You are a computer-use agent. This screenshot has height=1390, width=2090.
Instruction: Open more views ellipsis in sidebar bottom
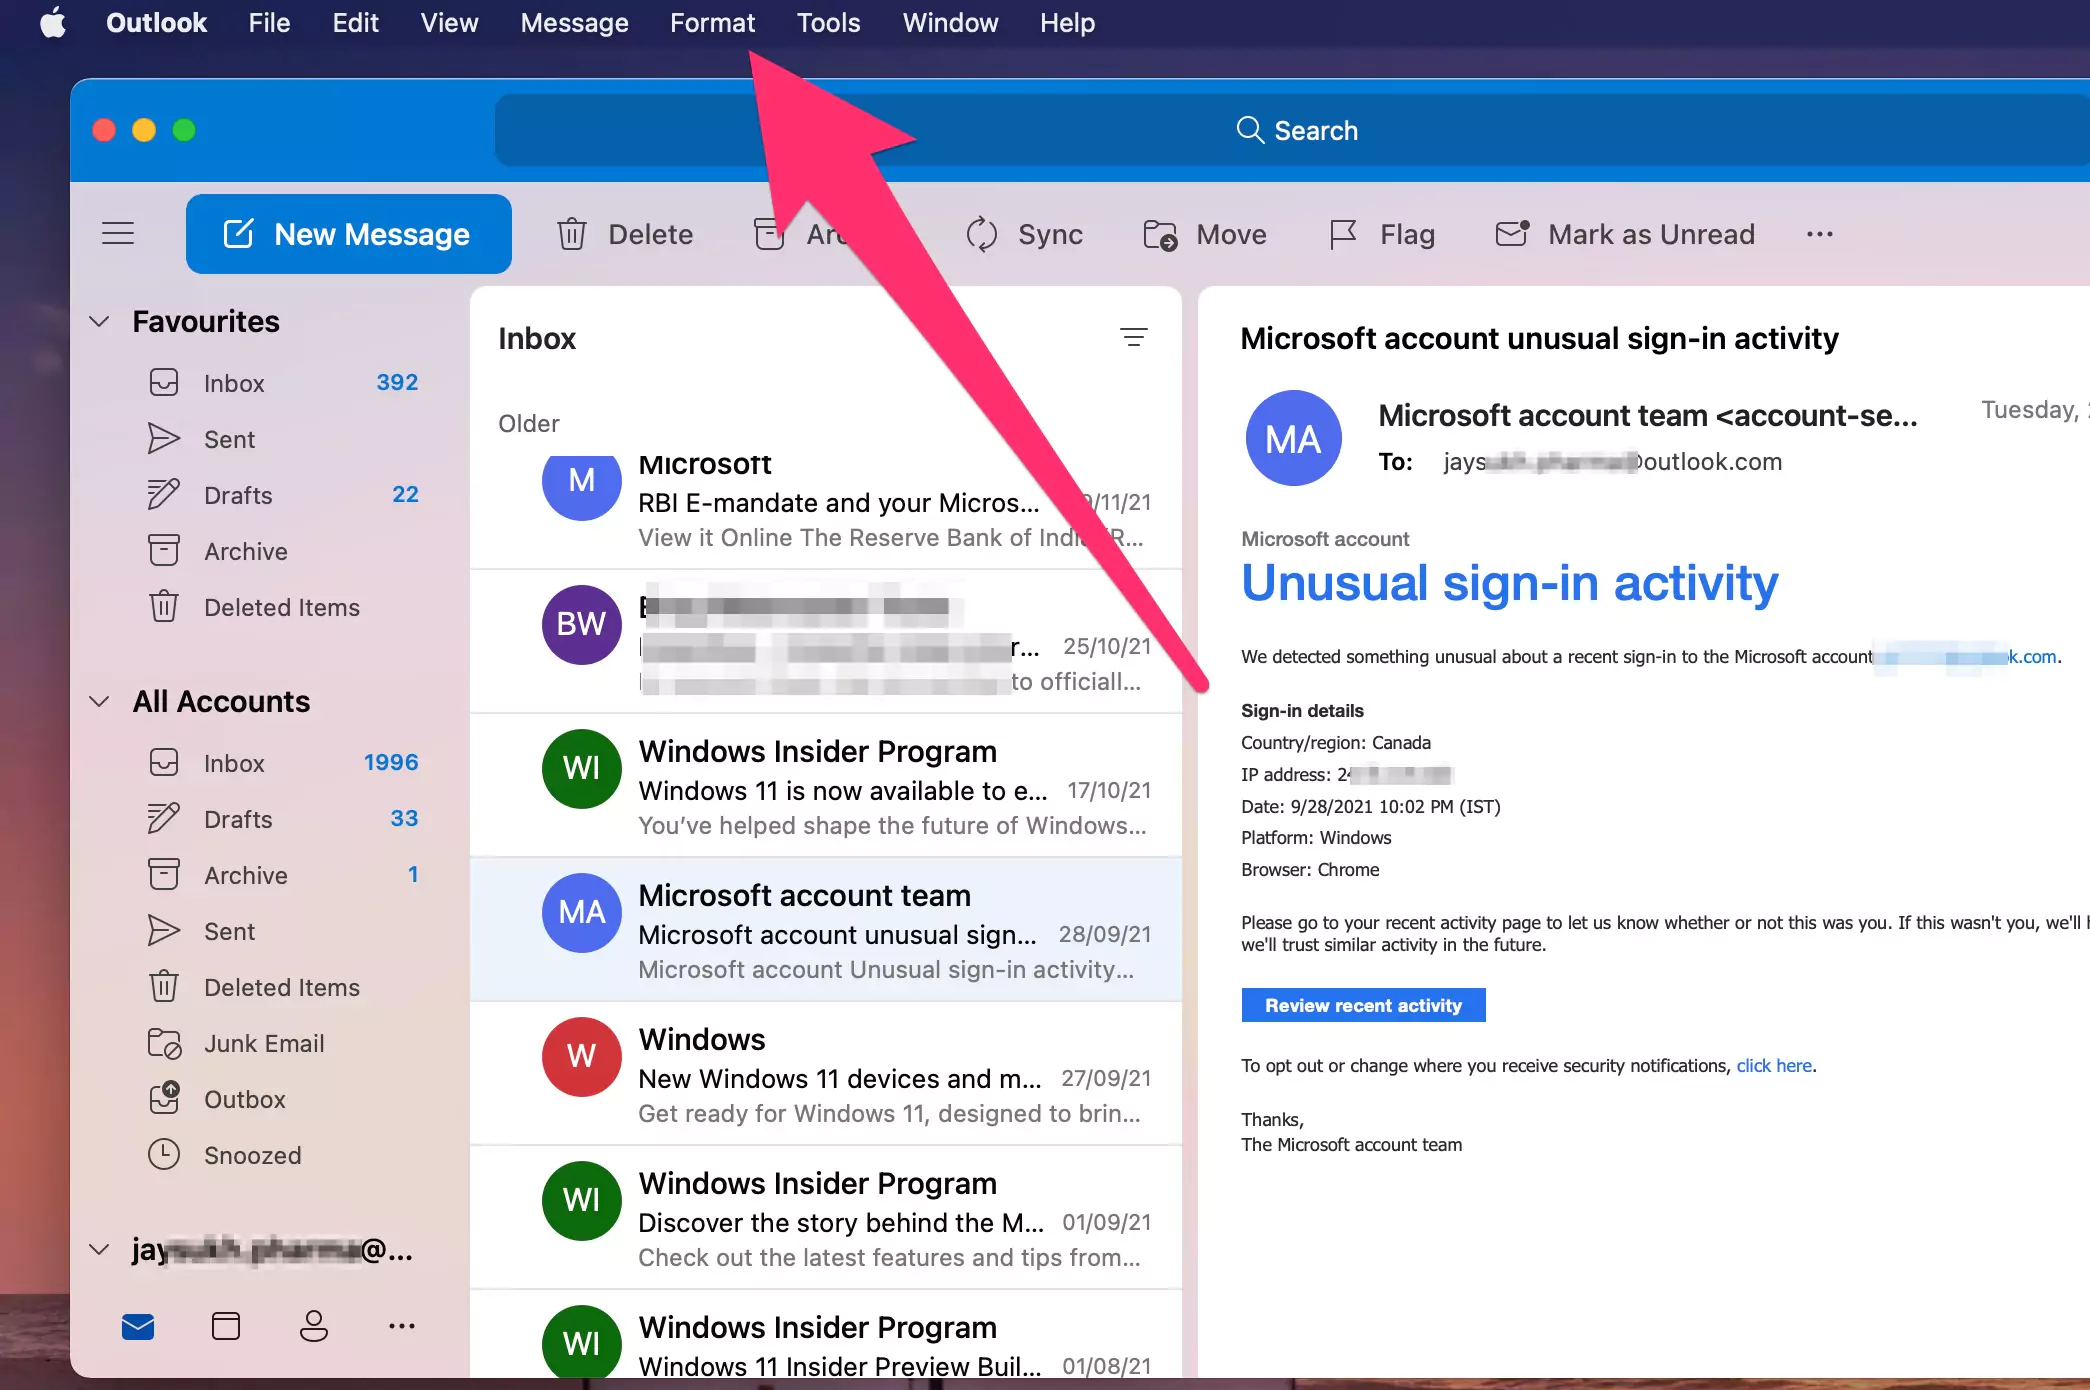(402, 1326)
